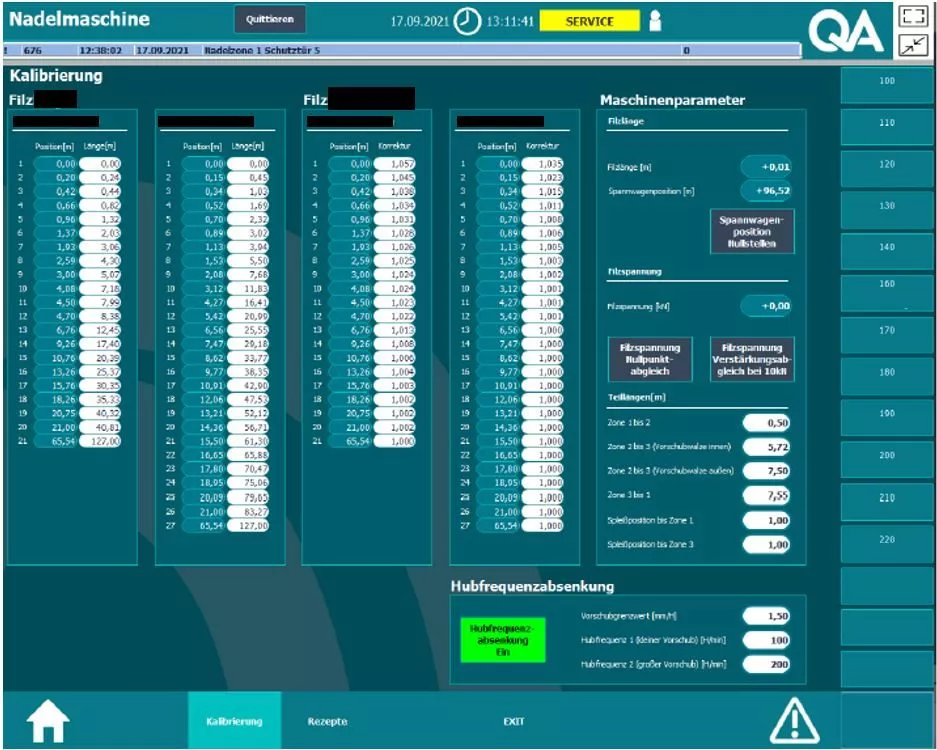Toggle fullscreen with the bracket icon

click(912, 16)
